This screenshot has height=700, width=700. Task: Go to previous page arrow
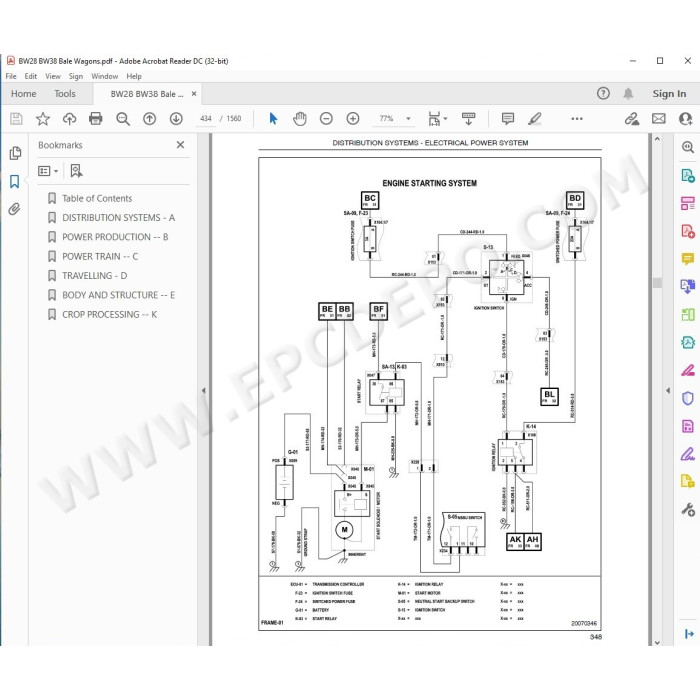150,119
